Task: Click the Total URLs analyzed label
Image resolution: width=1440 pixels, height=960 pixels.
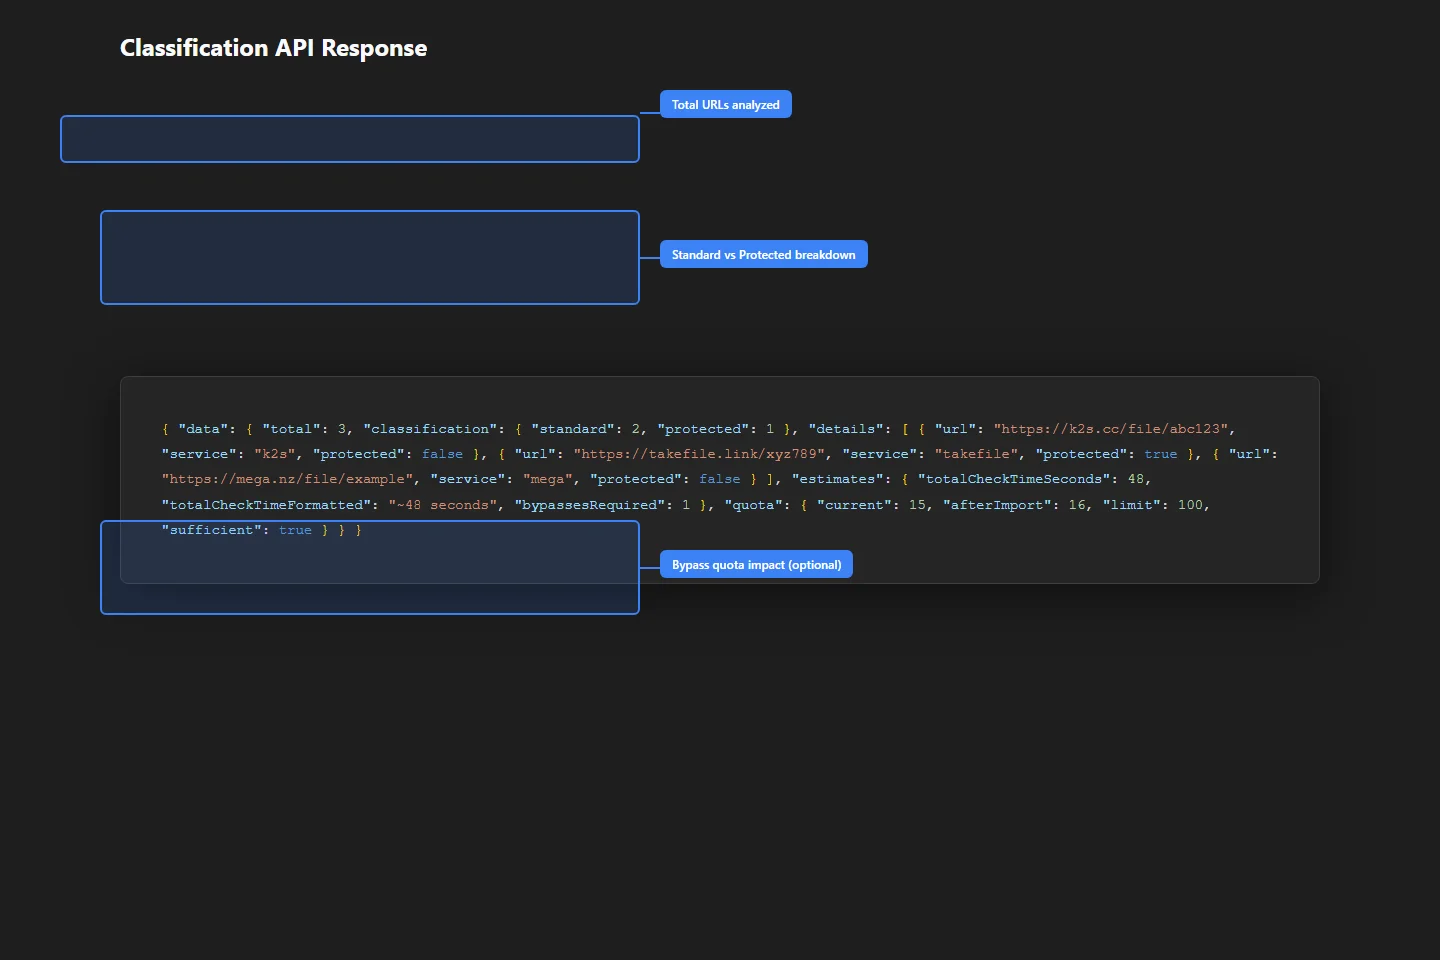Action: pyautogui.click(x=725, y=105)
